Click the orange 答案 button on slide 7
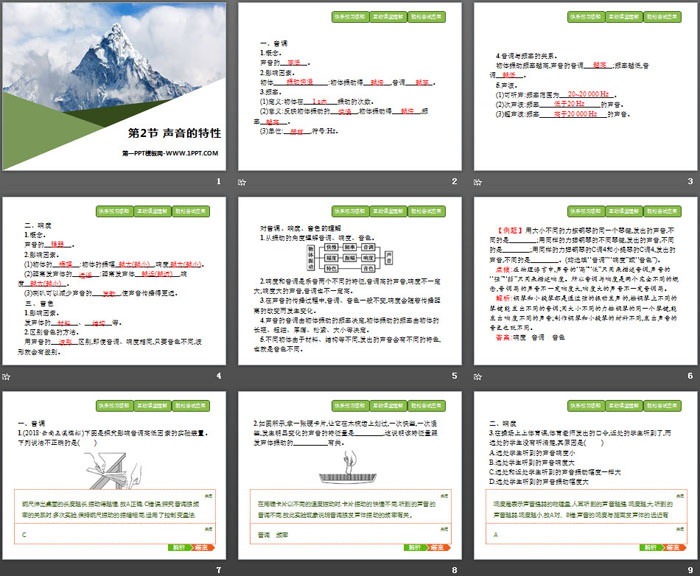The height and width of the screenshot is (576, 700). click(x=203, y=547)
